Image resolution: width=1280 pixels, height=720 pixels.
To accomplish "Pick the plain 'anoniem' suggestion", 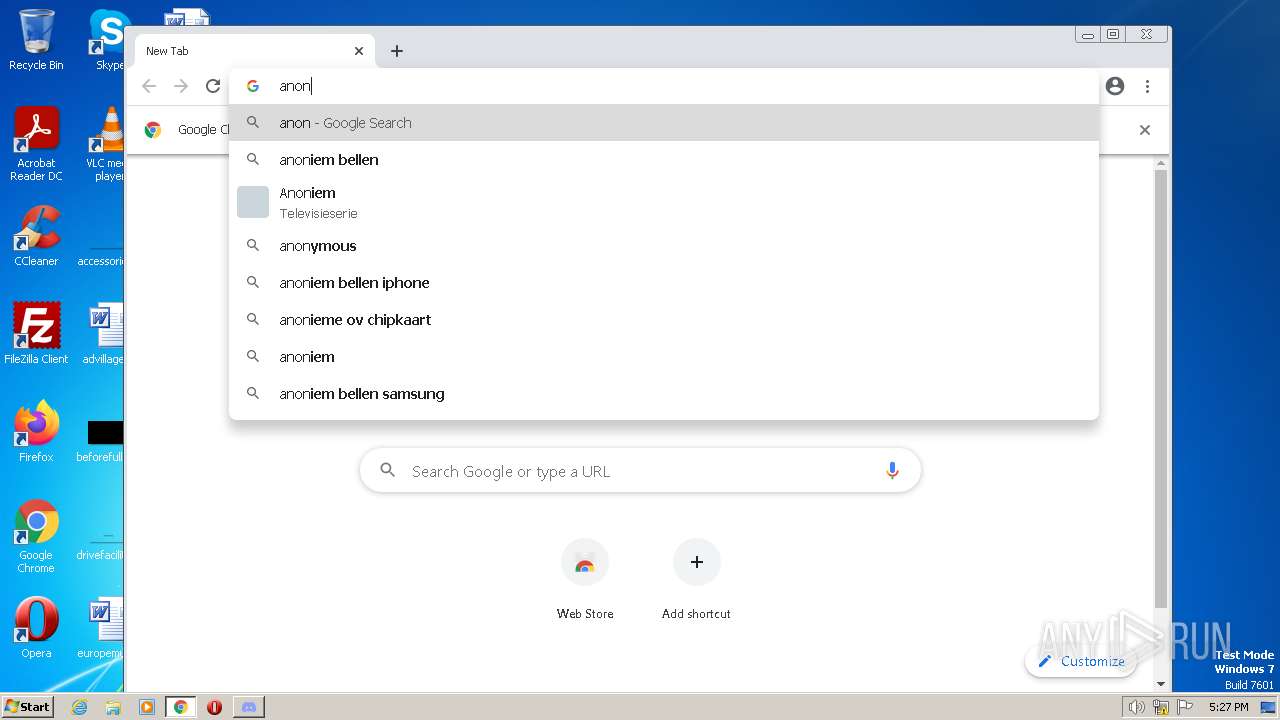I will [664, 357].
